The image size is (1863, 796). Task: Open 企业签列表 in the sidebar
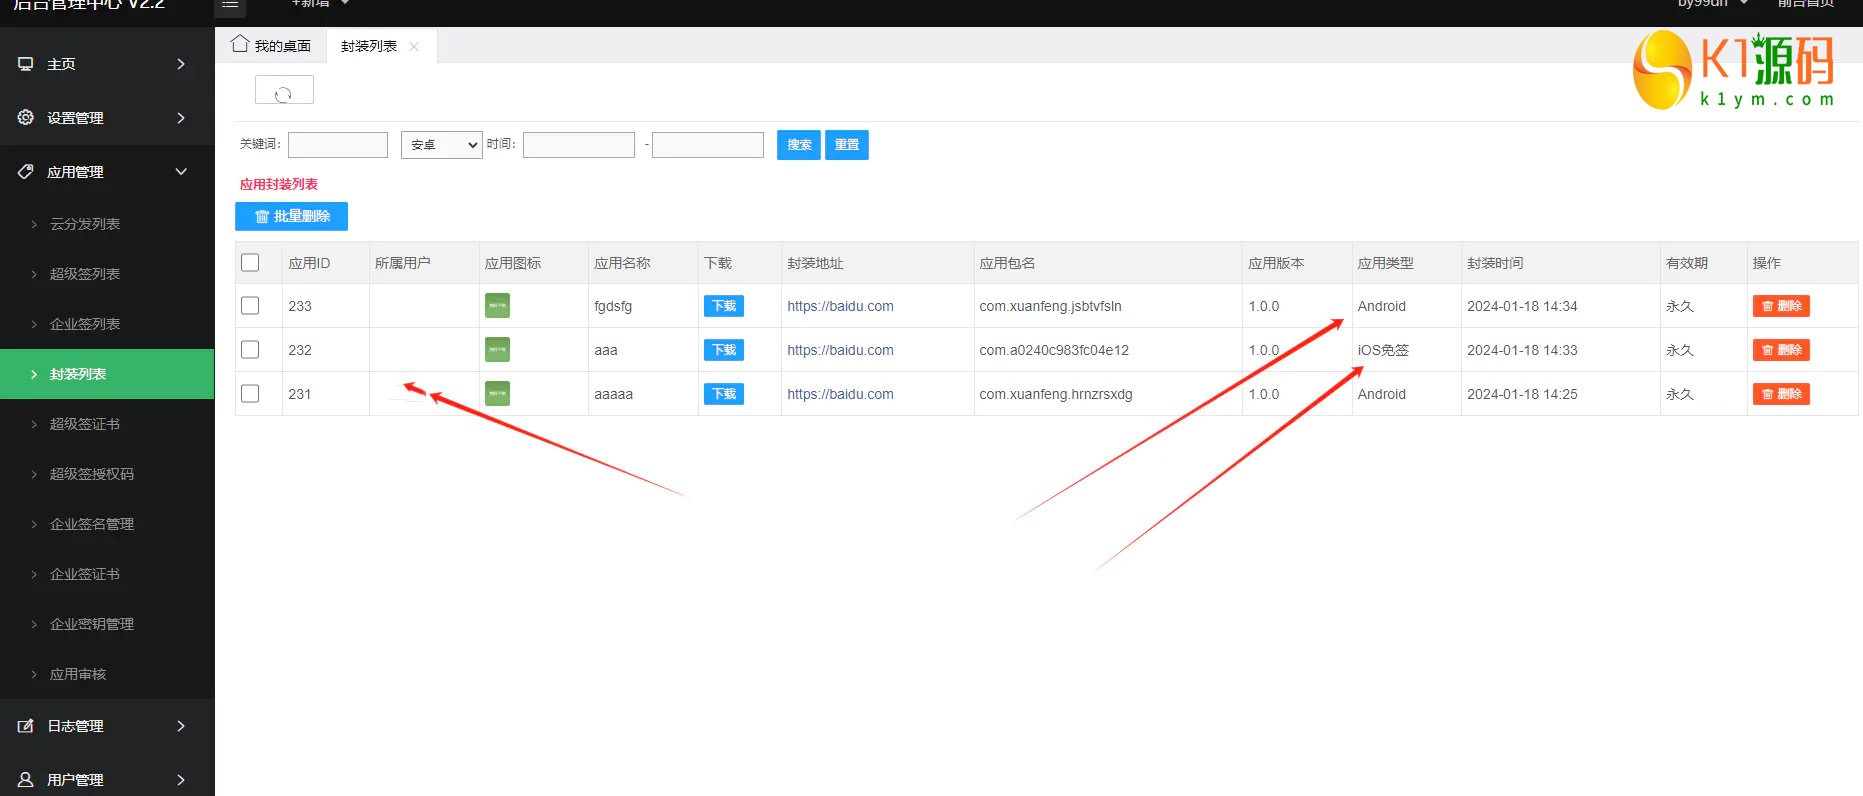(x=107, y=324)
